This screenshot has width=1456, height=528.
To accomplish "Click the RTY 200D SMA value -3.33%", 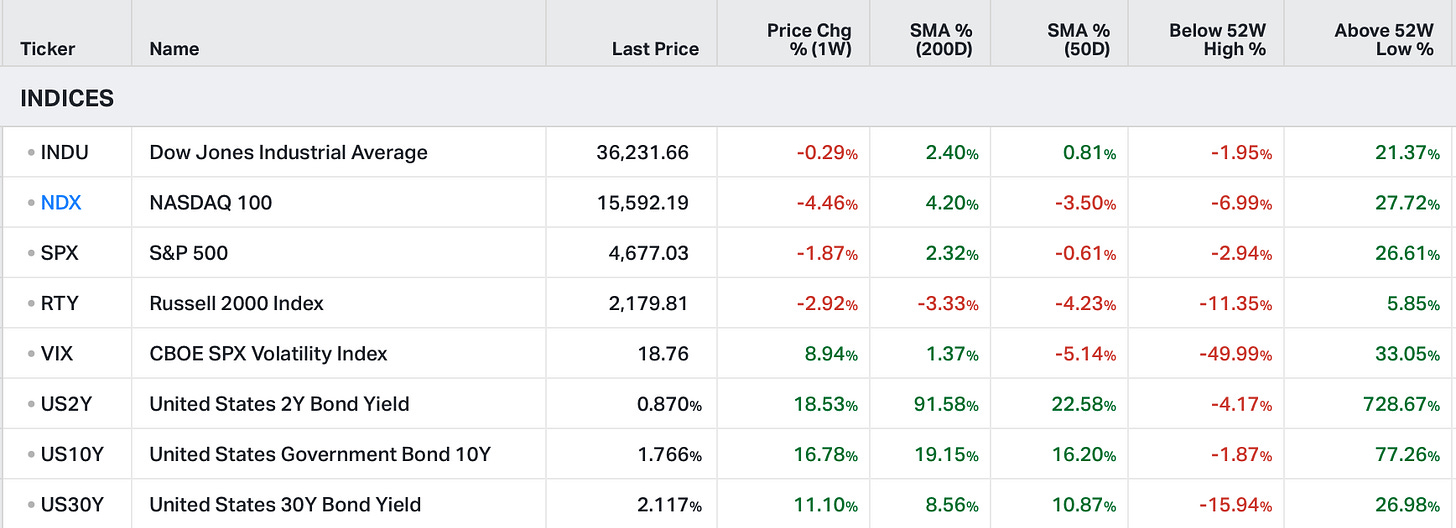I will pyautogui.click(x=947, y=303).
